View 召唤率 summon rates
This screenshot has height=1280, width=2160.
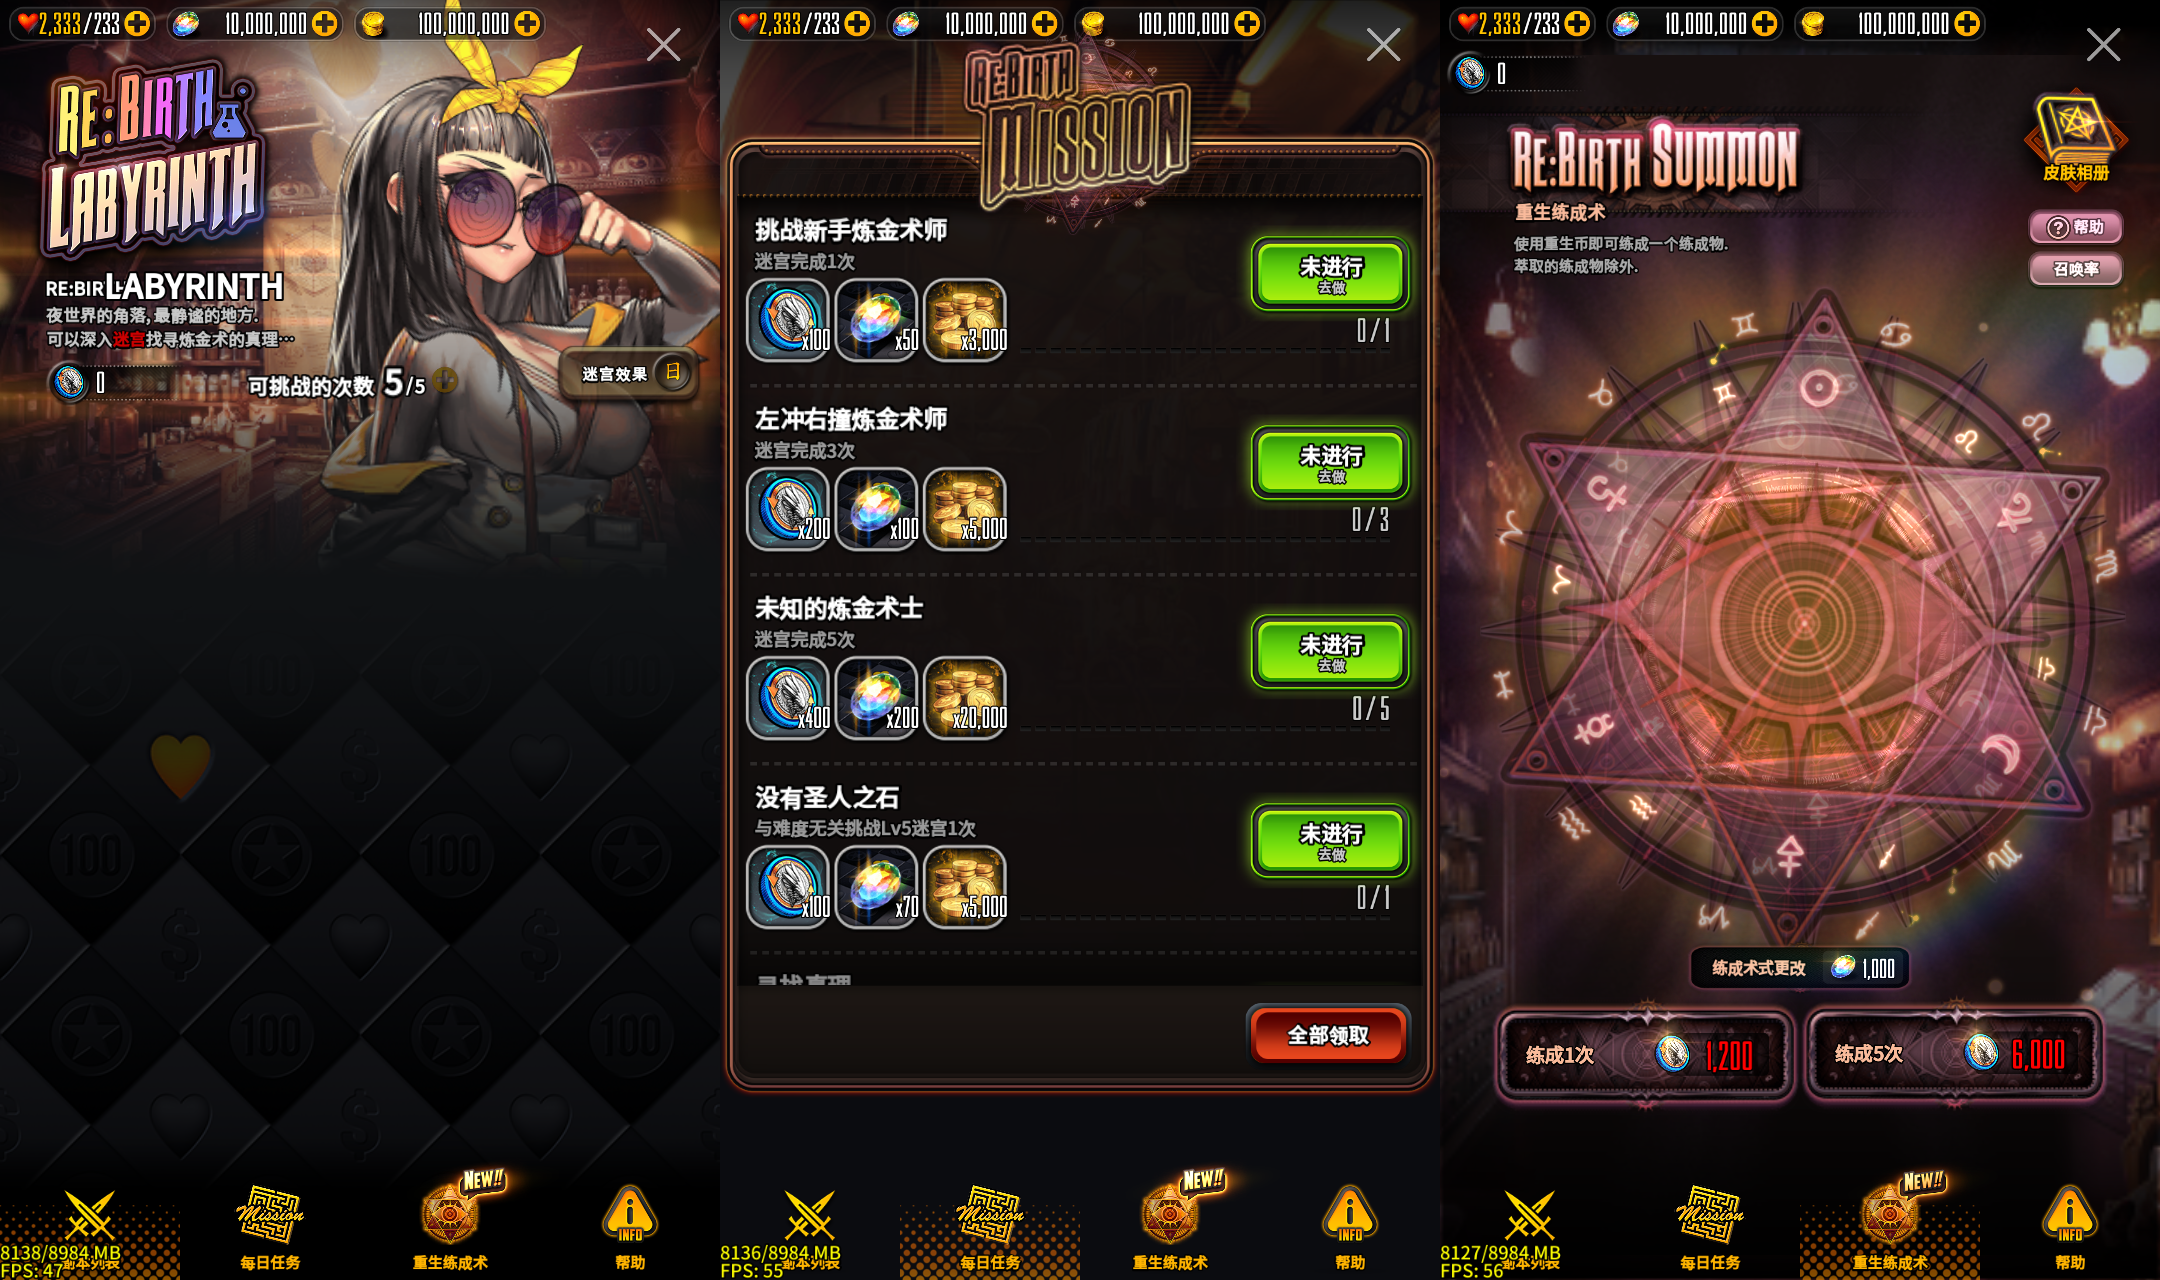2075,269
